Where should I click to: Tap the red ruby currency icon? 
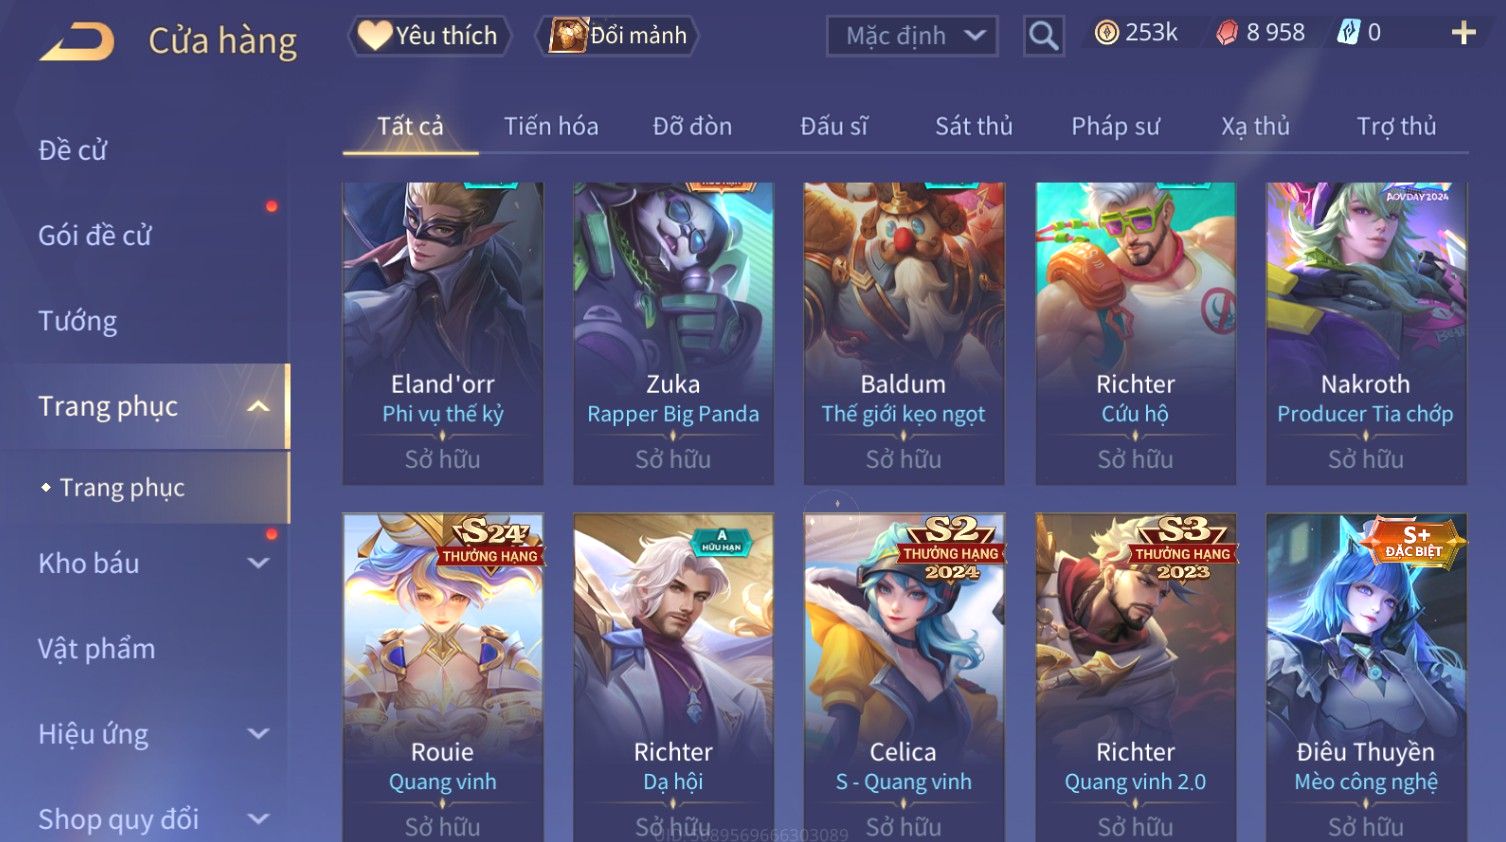(x=1227, y=33)
